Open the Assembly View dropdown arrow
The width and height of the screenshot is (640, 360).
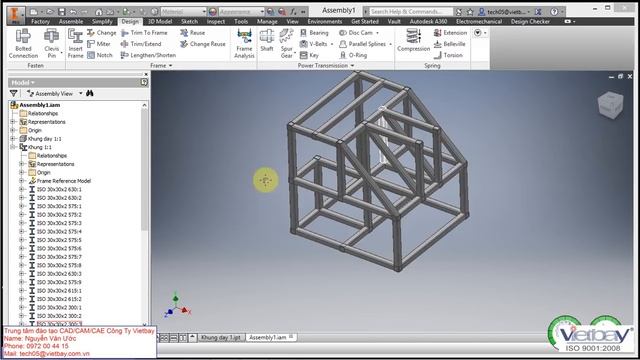click(x=80, y=93)
